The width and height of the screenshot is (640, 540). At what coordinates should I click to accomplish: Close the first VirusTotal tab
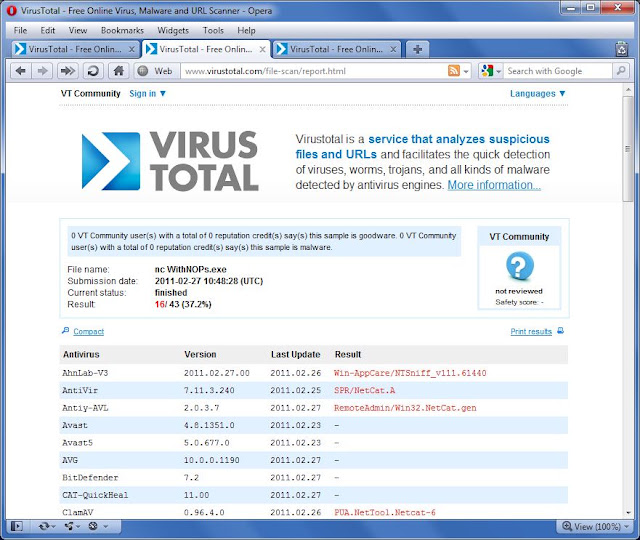131,49
